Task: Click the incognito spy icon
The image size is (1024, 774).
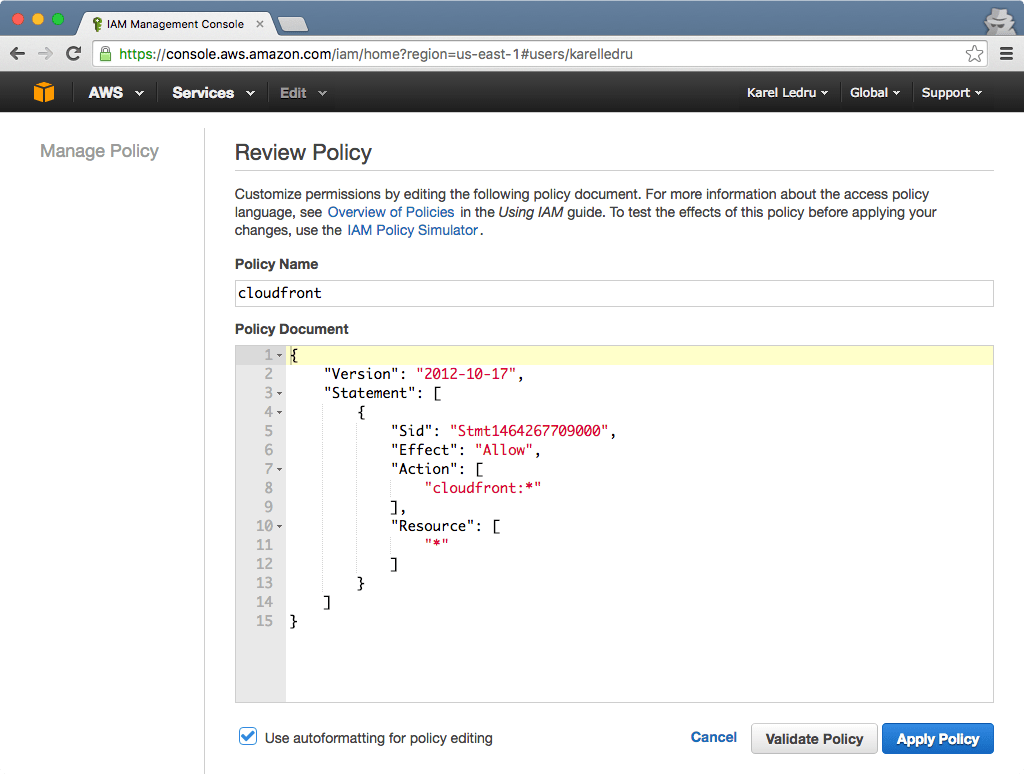Action: pyautogui.click(x=1001, y=20)
